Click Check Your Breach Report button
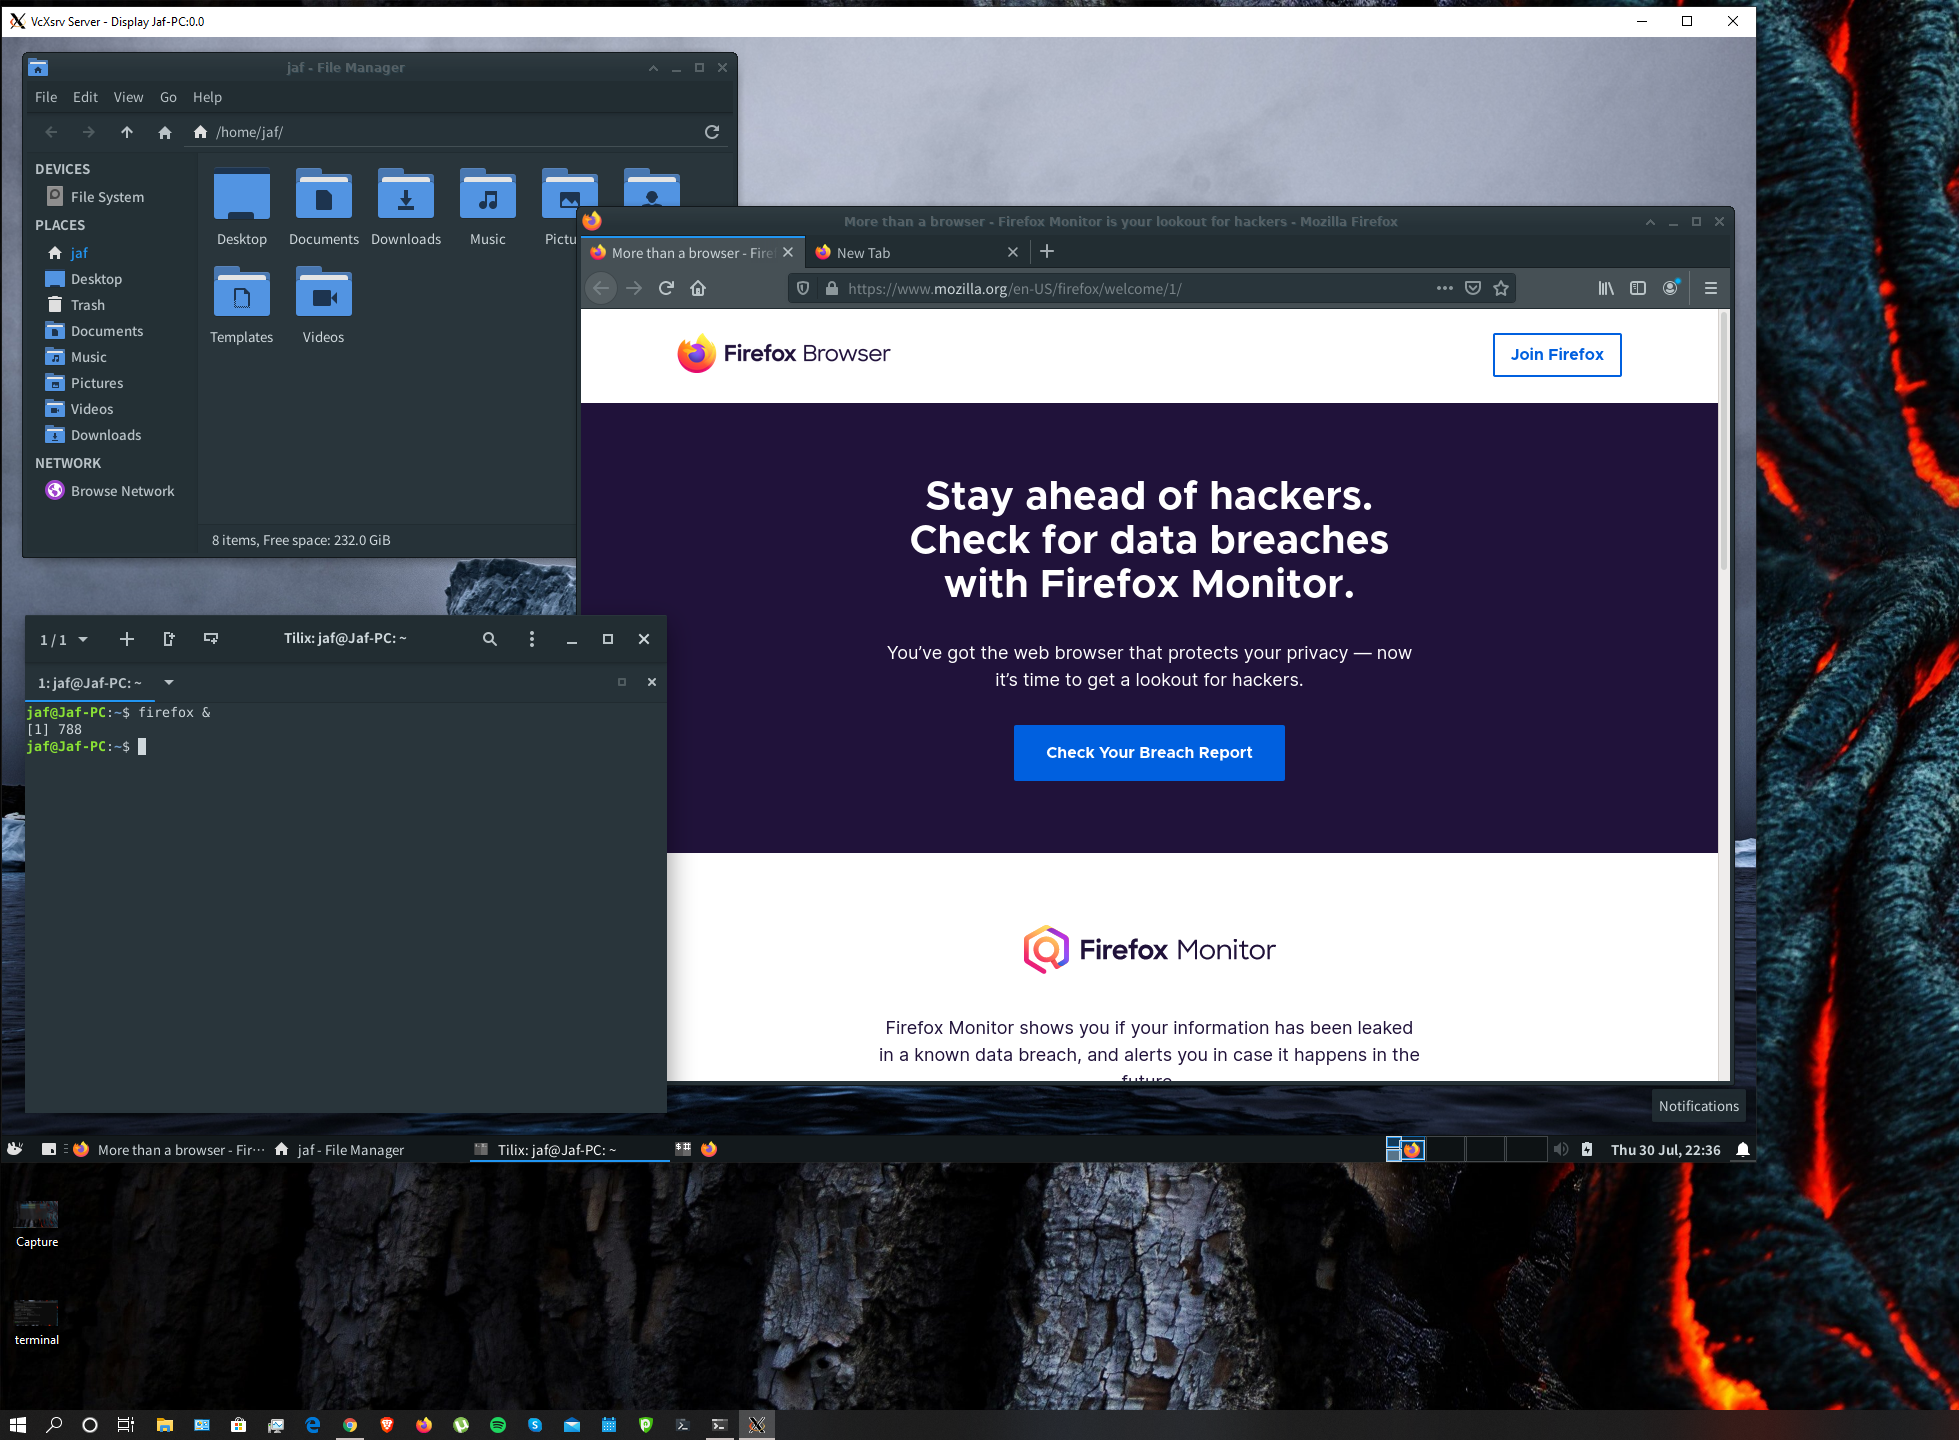Image resolution: width=1959 pixels, height=1440 pixels. pyautogui.click(x=1149, y=753)
